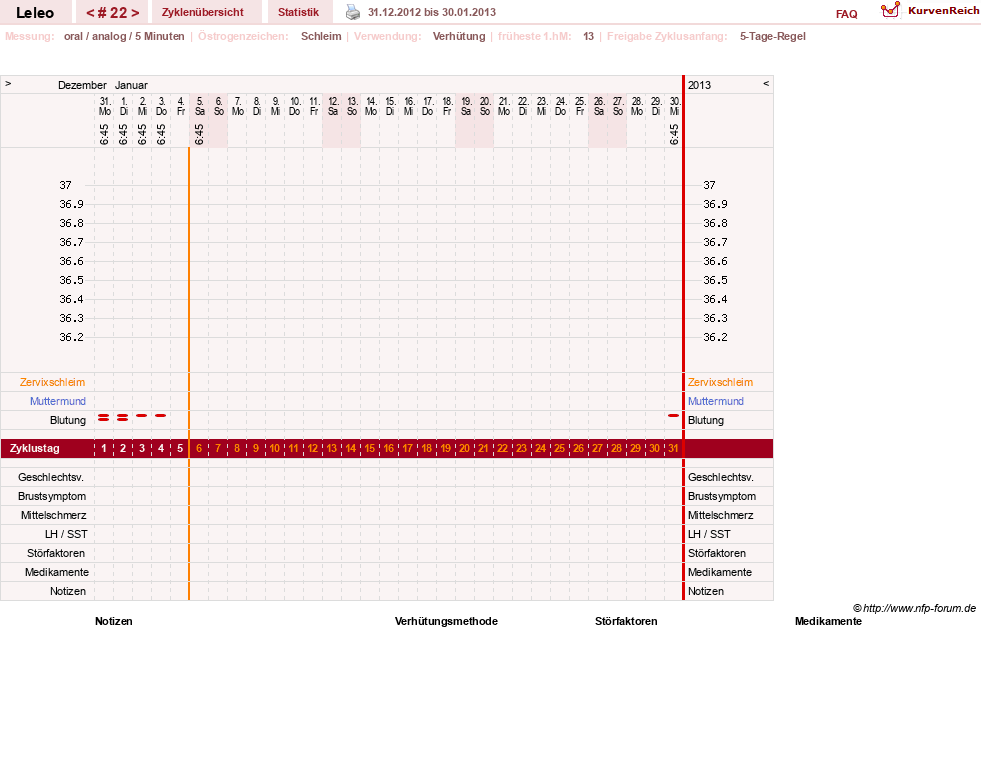Viewport: 981px width, 760px height.
Task: Click the 6:45 time under '1. Di'
Action: (123, 134)
